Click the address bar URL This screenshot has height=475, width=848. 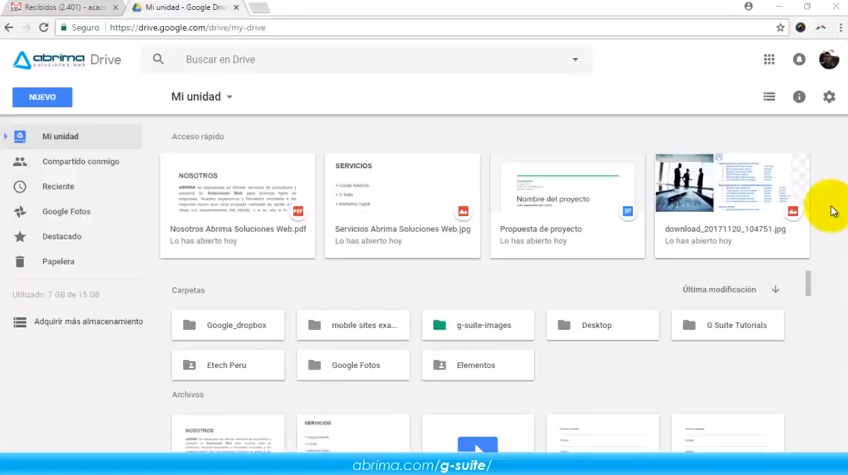tap(188, 28)
